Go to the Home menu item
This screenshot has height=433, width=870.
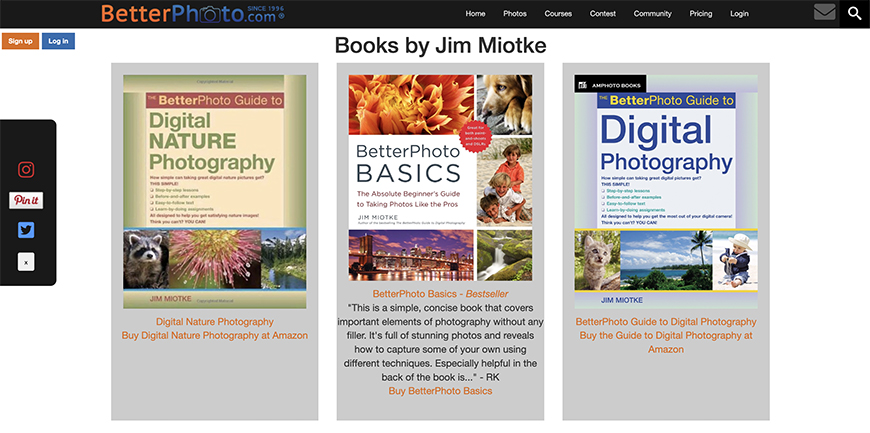pyautogui.click(x=476, y=14)
